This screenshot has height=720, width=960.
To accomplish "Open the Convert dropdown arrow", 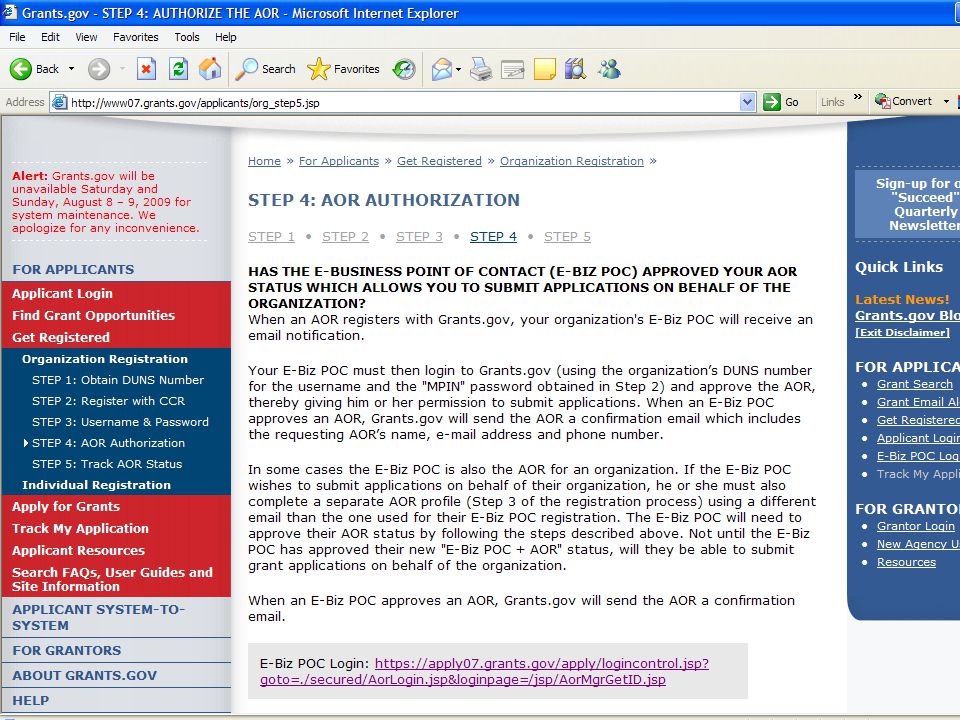I will [x=947, y=101].
